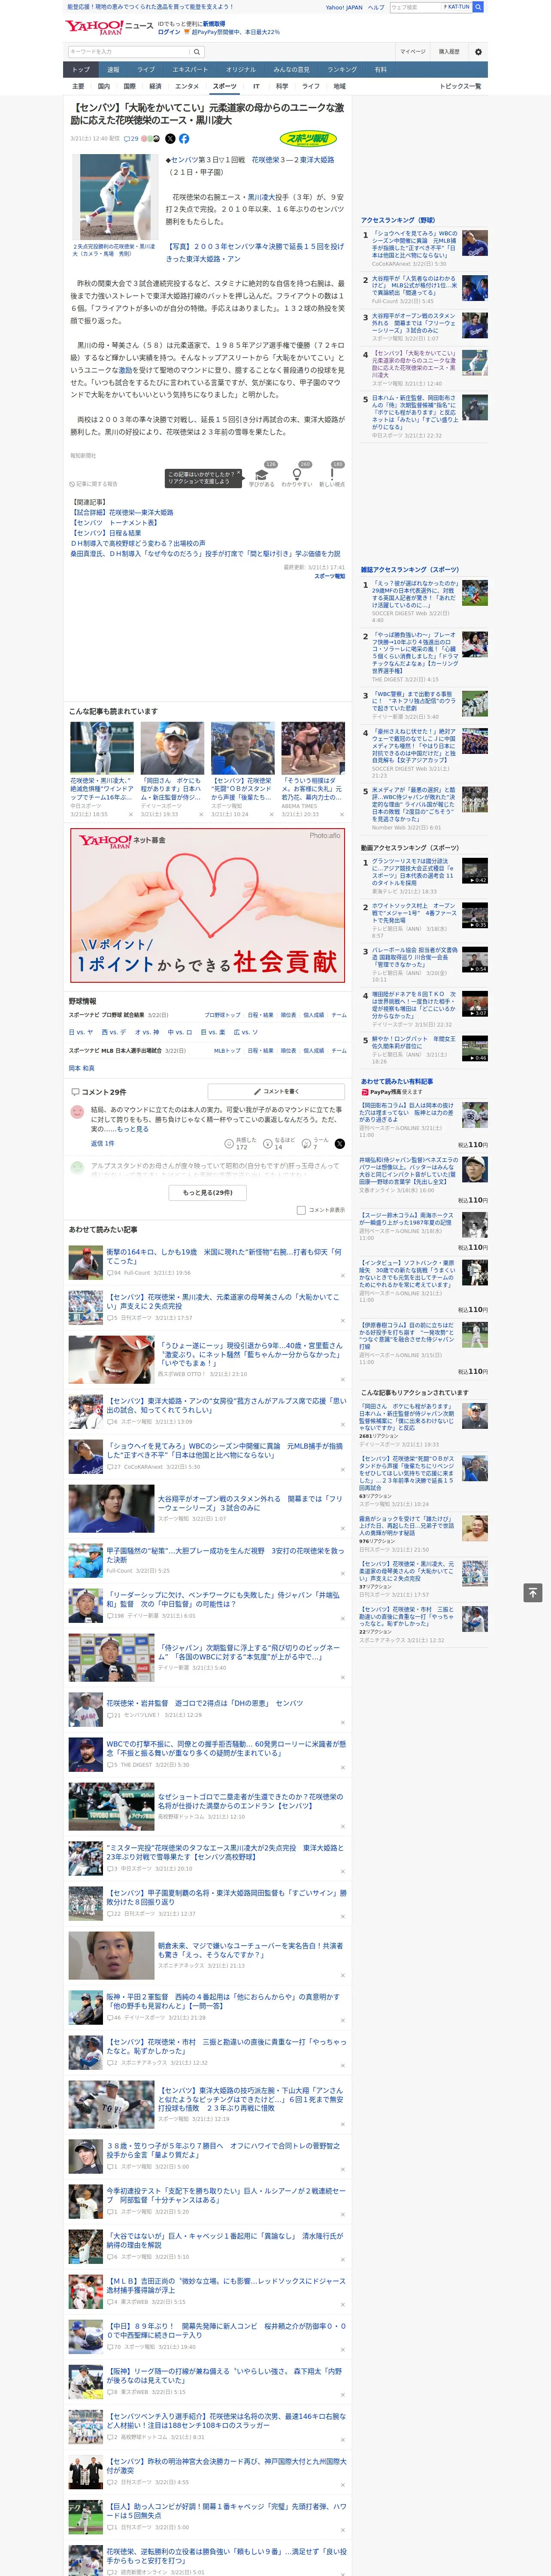Click the スポーツ報知 logo
The height and width of the screenshot is (2576, 551).
pos(308,139)
